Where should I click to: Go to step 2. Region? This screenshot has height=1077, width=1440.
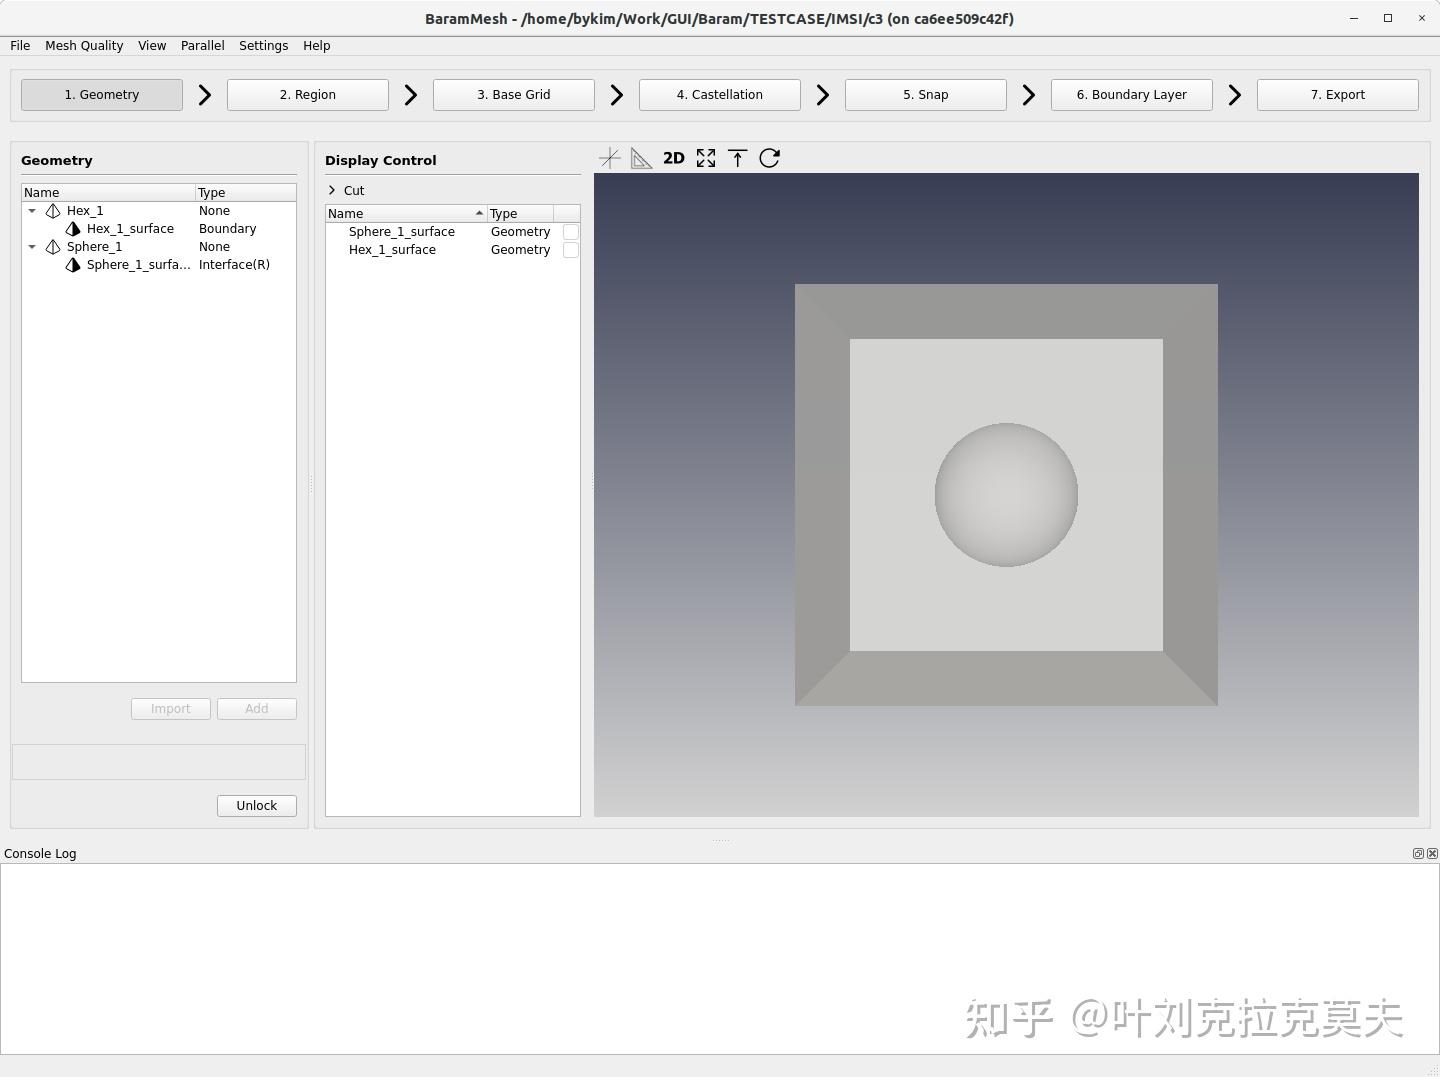[x=308, y=95]
